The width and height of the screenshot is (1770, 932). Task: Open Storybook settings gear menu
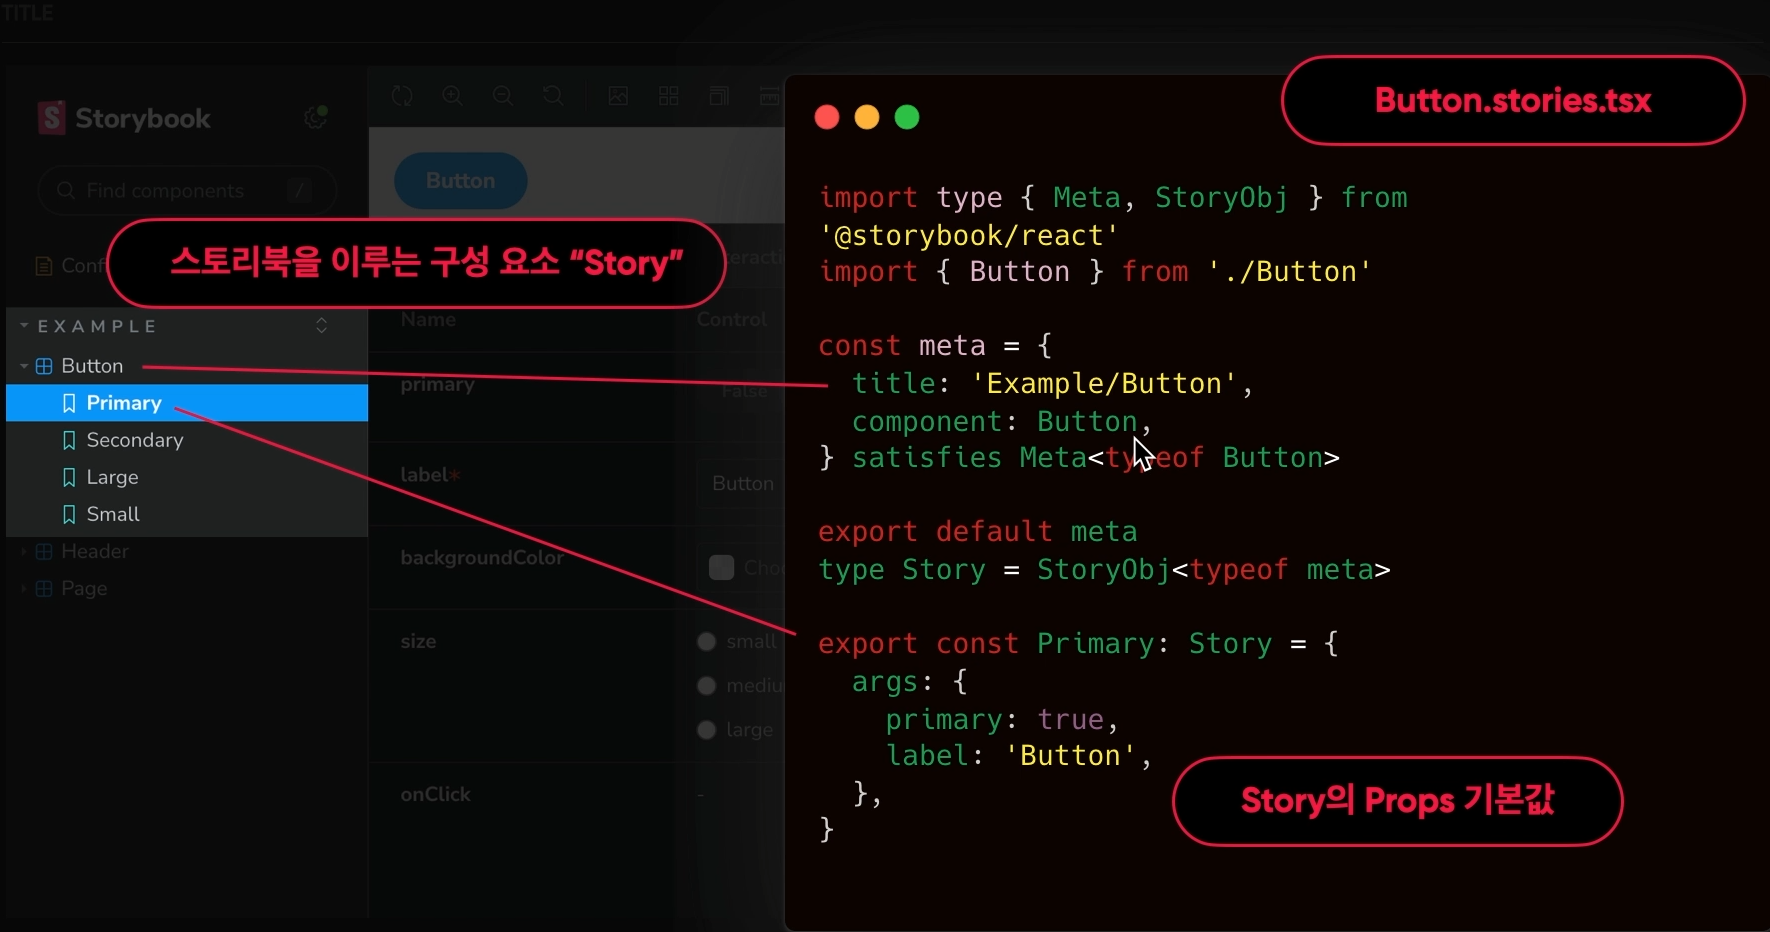pos(316,117)
